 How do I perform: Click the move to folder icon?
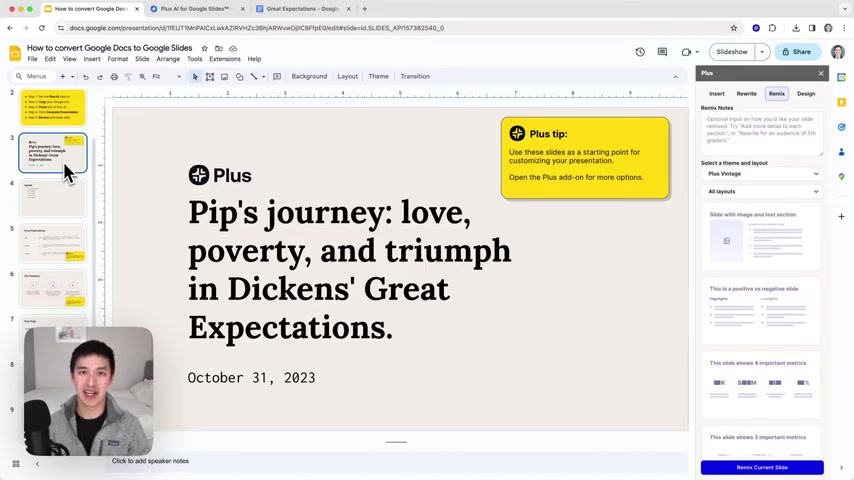[x=218, y=48]
